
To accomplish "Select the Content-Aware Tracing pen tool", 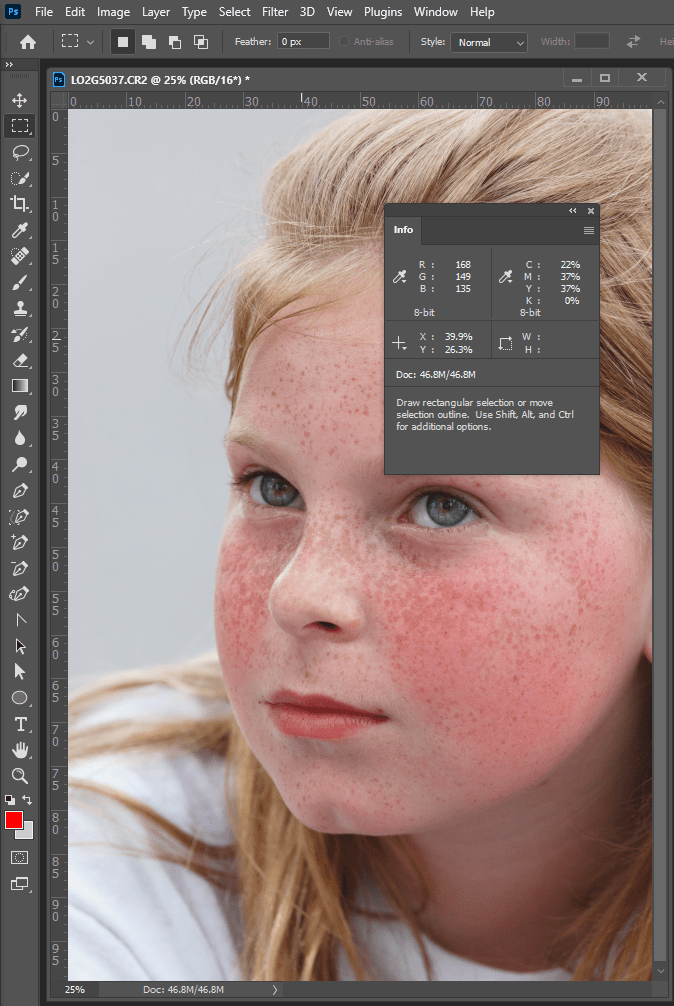I will 20,516.
